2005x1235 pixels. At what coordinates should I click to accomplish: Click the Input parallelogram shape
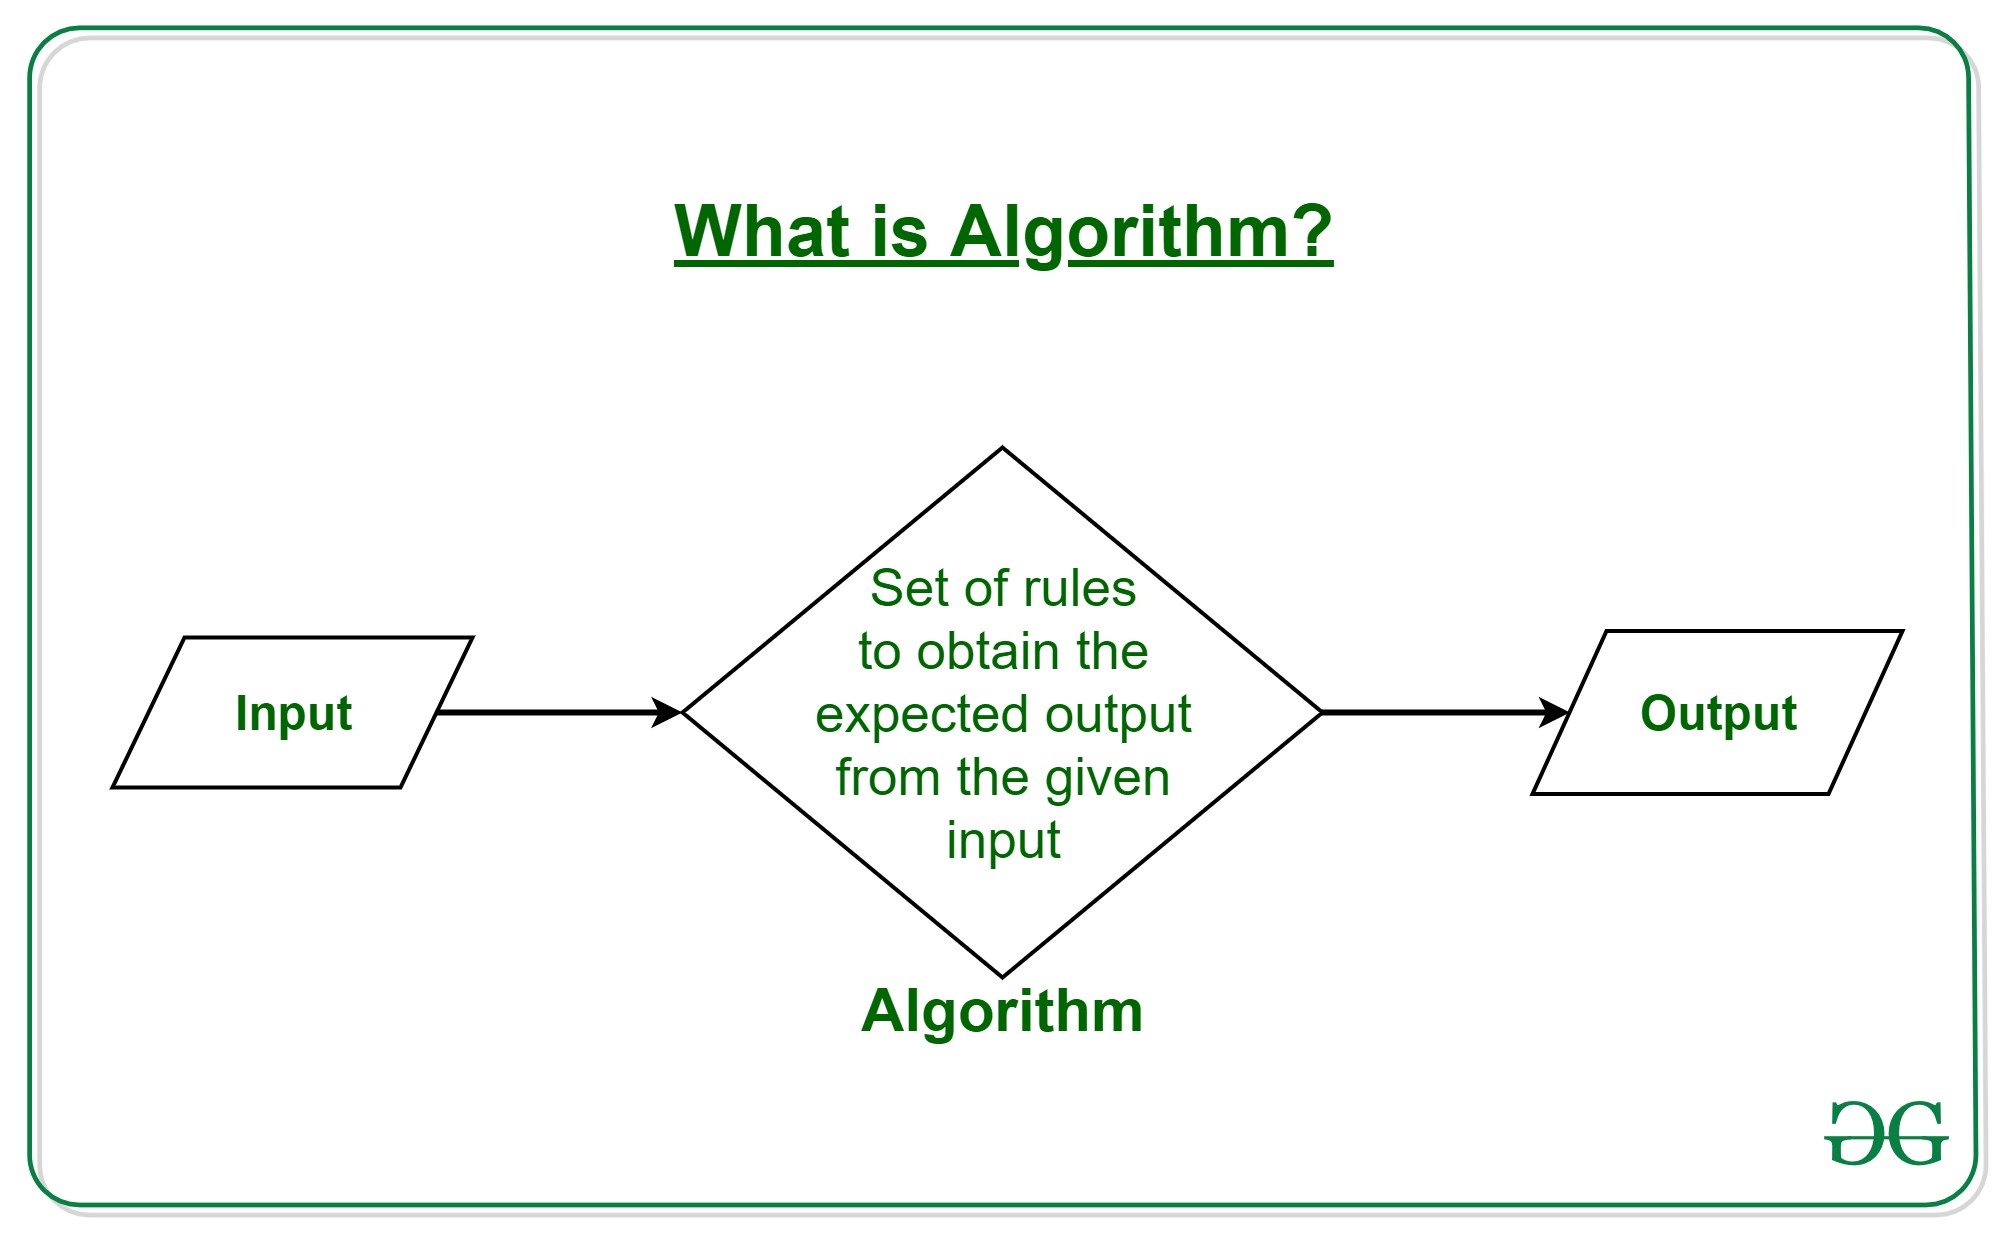click(271, 688)
